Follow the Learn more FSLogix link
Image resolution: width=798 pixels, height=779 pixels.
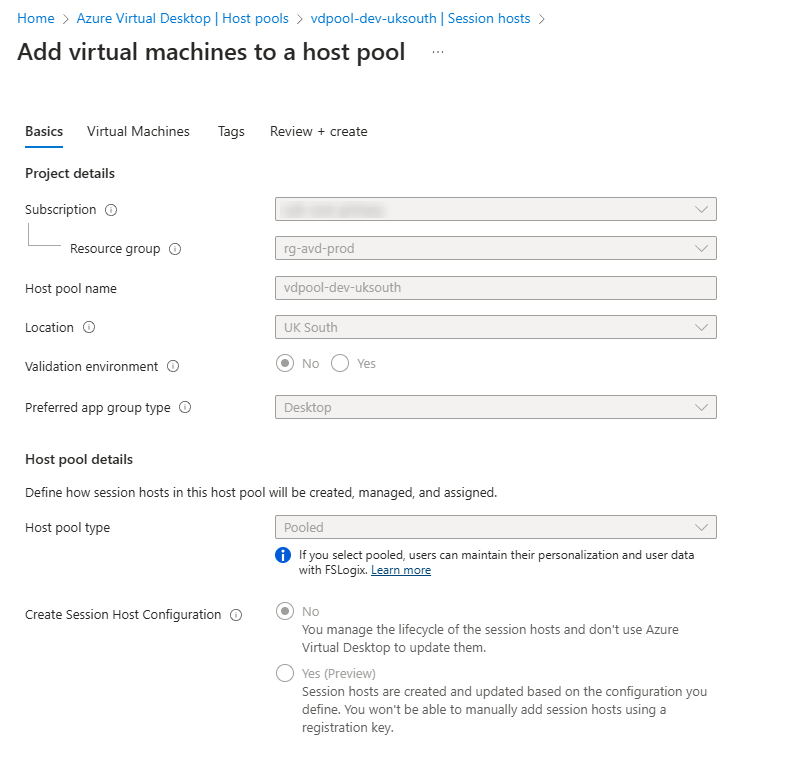tap(401, 570)
